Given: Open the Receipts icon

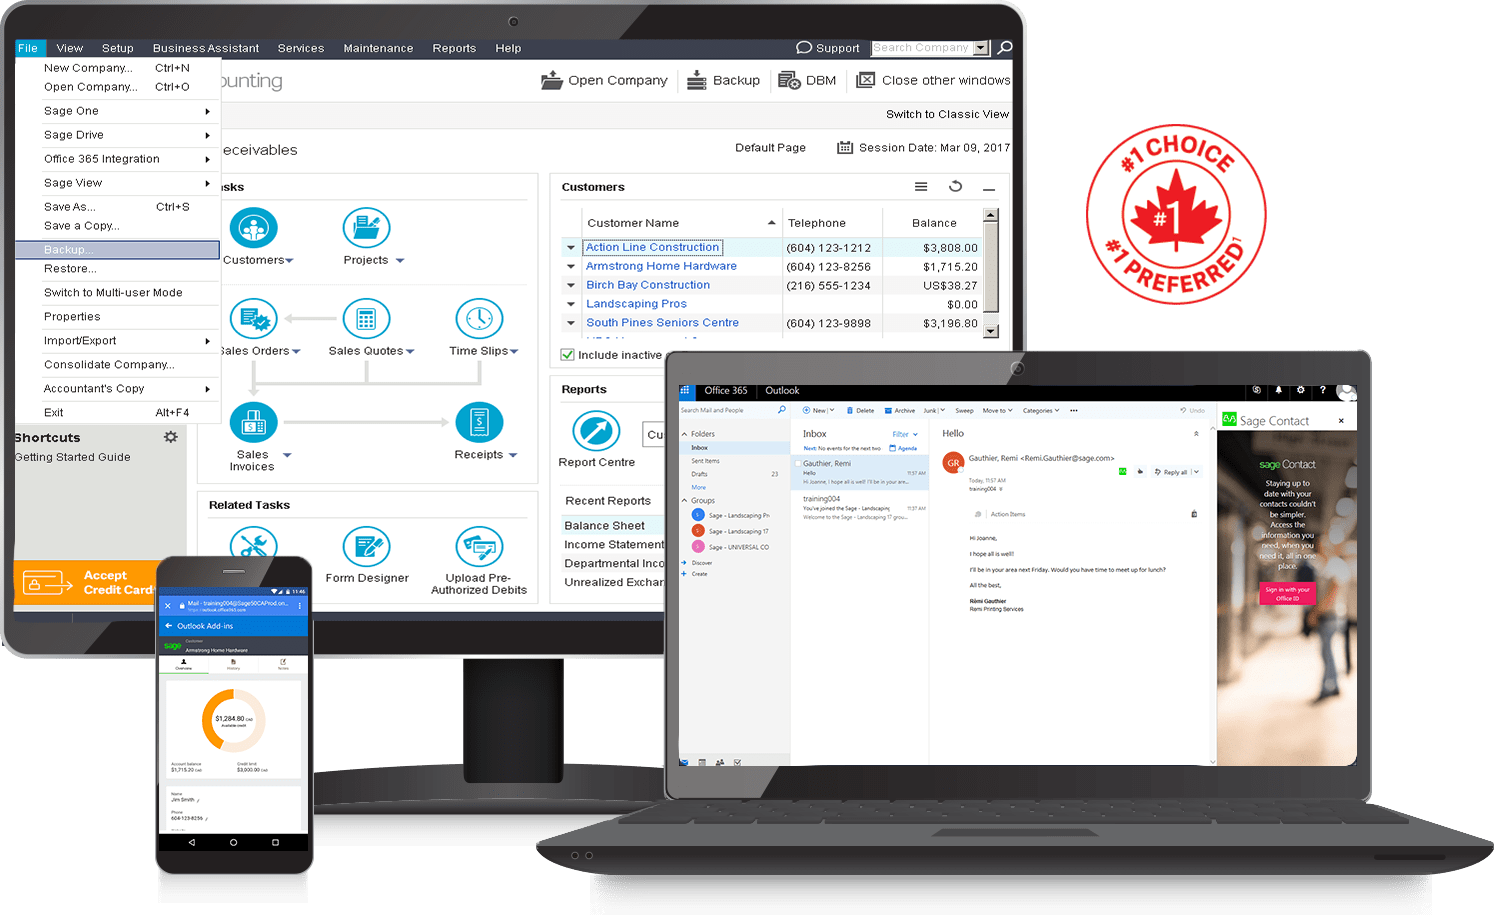Looking at the screenshot, I should click(x=479, y=423).
